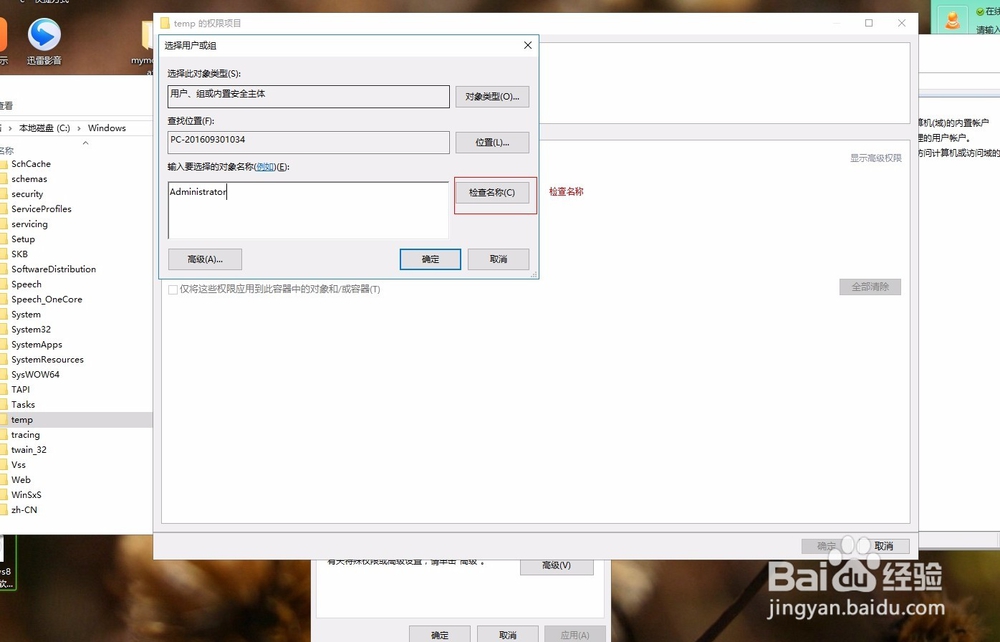
Task: Select the Tasks folder
Action: pyautogui.click(x=23, y=405)
